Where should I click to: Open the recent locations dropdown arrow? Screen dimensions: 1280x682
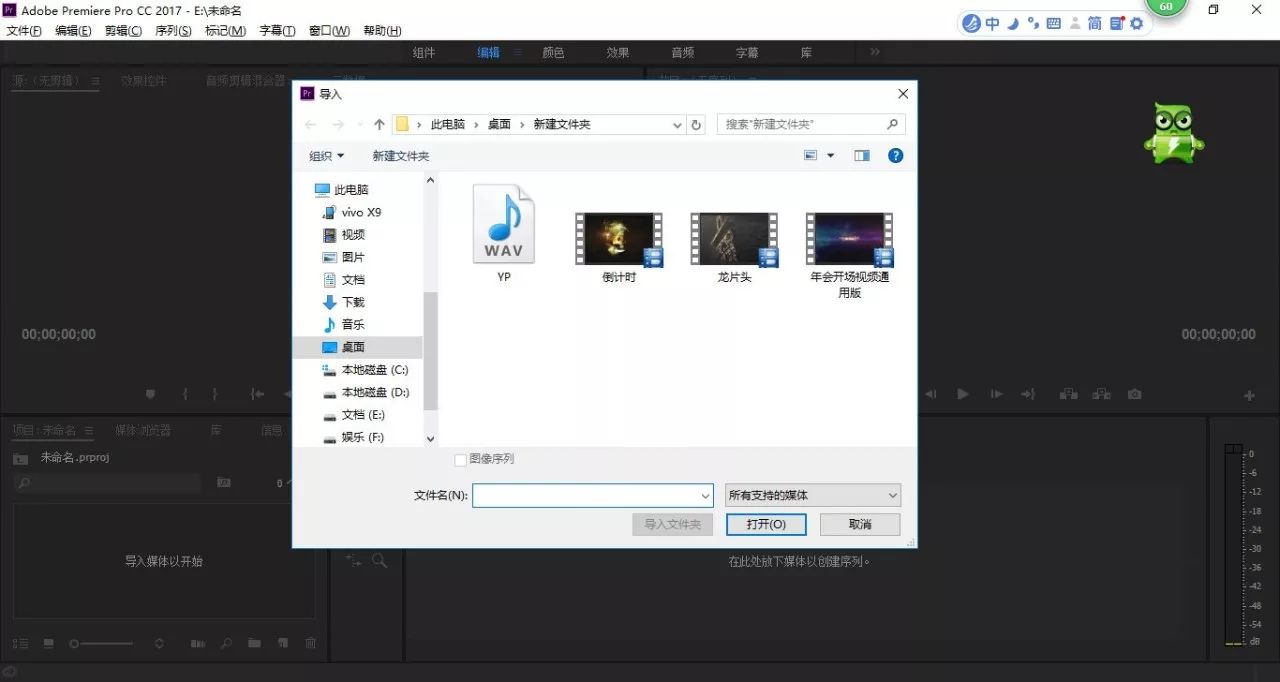pyautogui.click(x=359, y=125)
